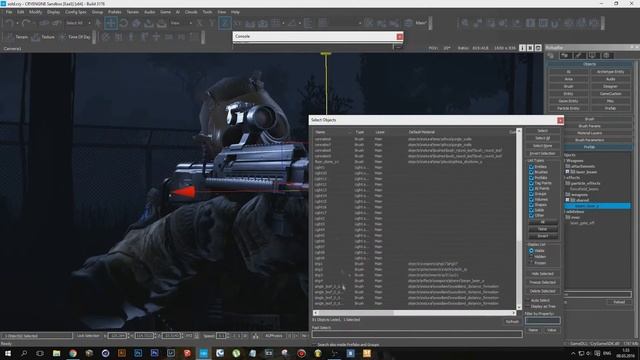Screen dimensions: 640x360
Task: Click Select All in Select Objects dialog
Action: point(542,138)
